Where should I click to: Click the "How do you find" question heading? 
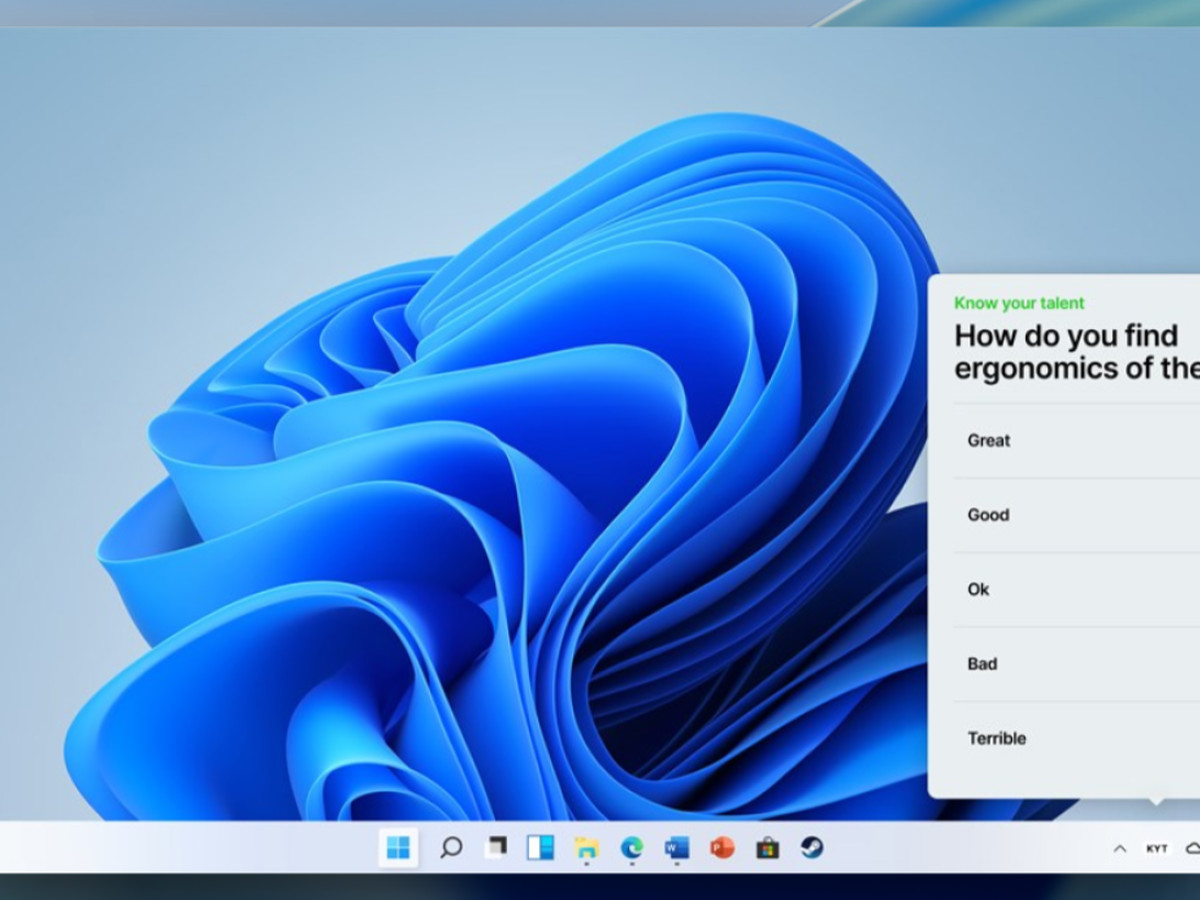click(x=1066, y=335)
